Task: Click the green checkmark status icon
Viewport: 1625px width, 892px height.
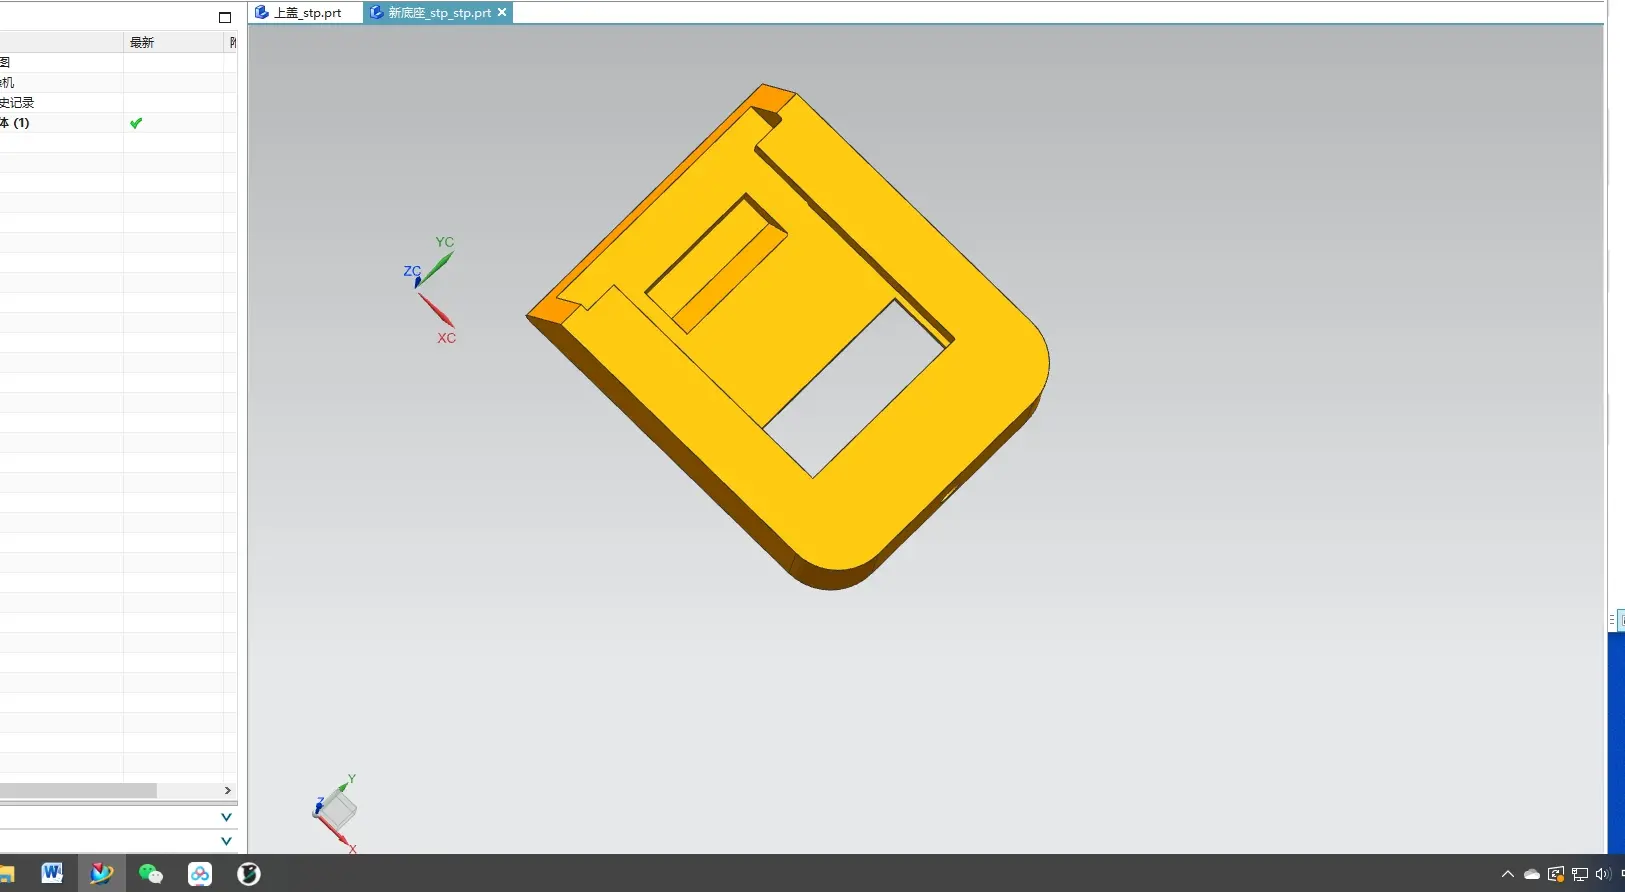Action: (136, 123)
